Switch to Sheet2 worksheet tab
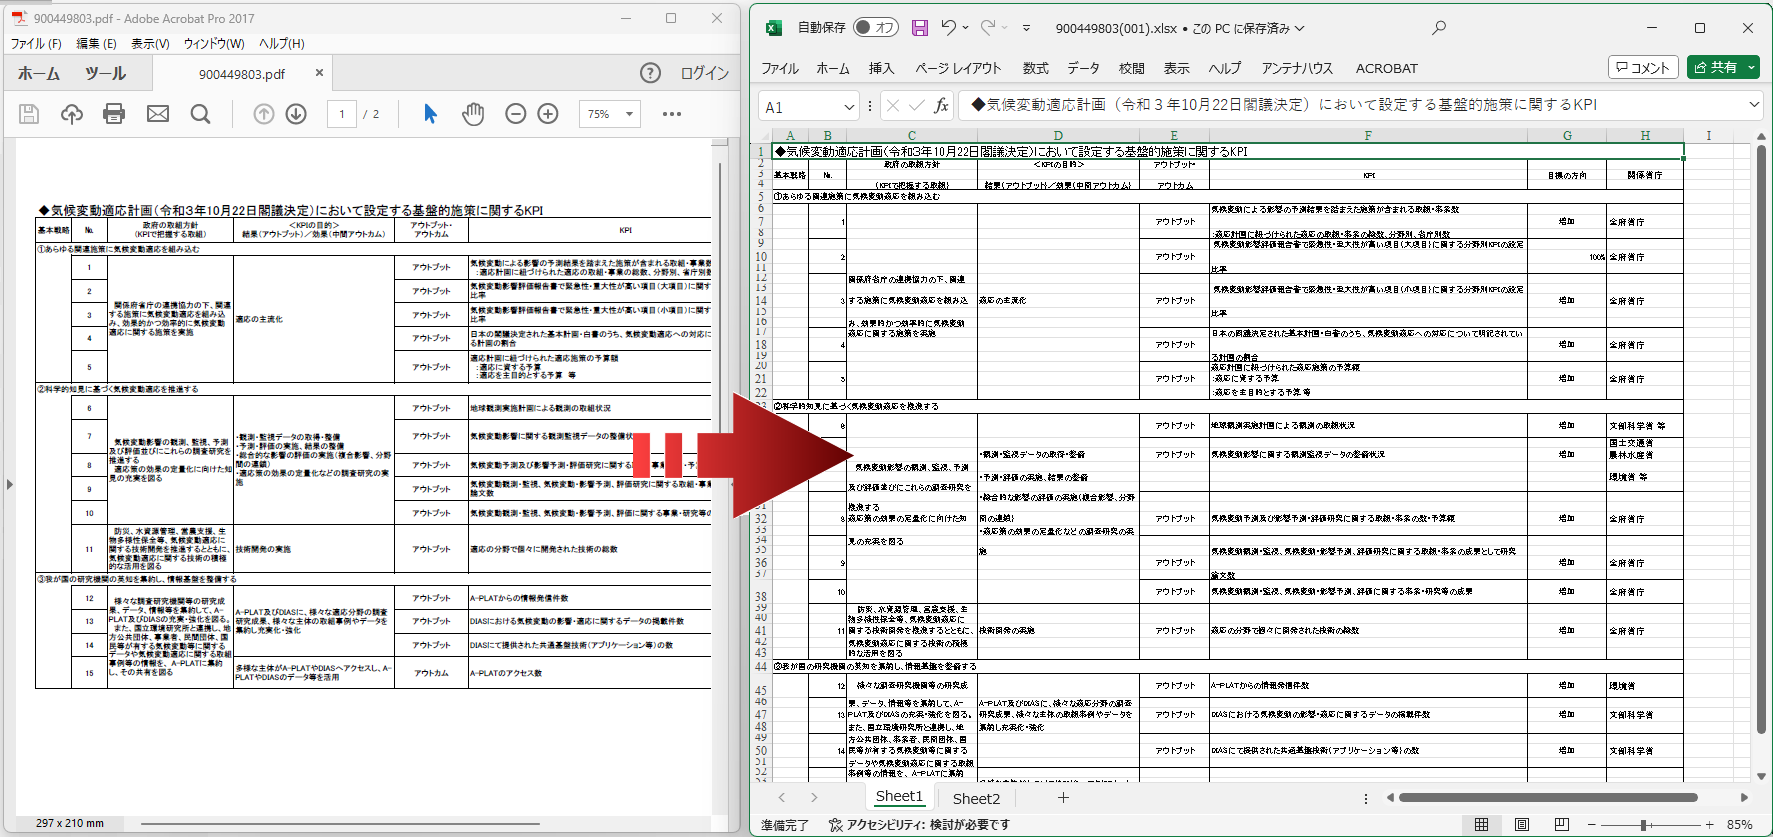Image resolution: width=1773 pixels, height=837 pixels. pyautogui.click(x=976, y=798)
